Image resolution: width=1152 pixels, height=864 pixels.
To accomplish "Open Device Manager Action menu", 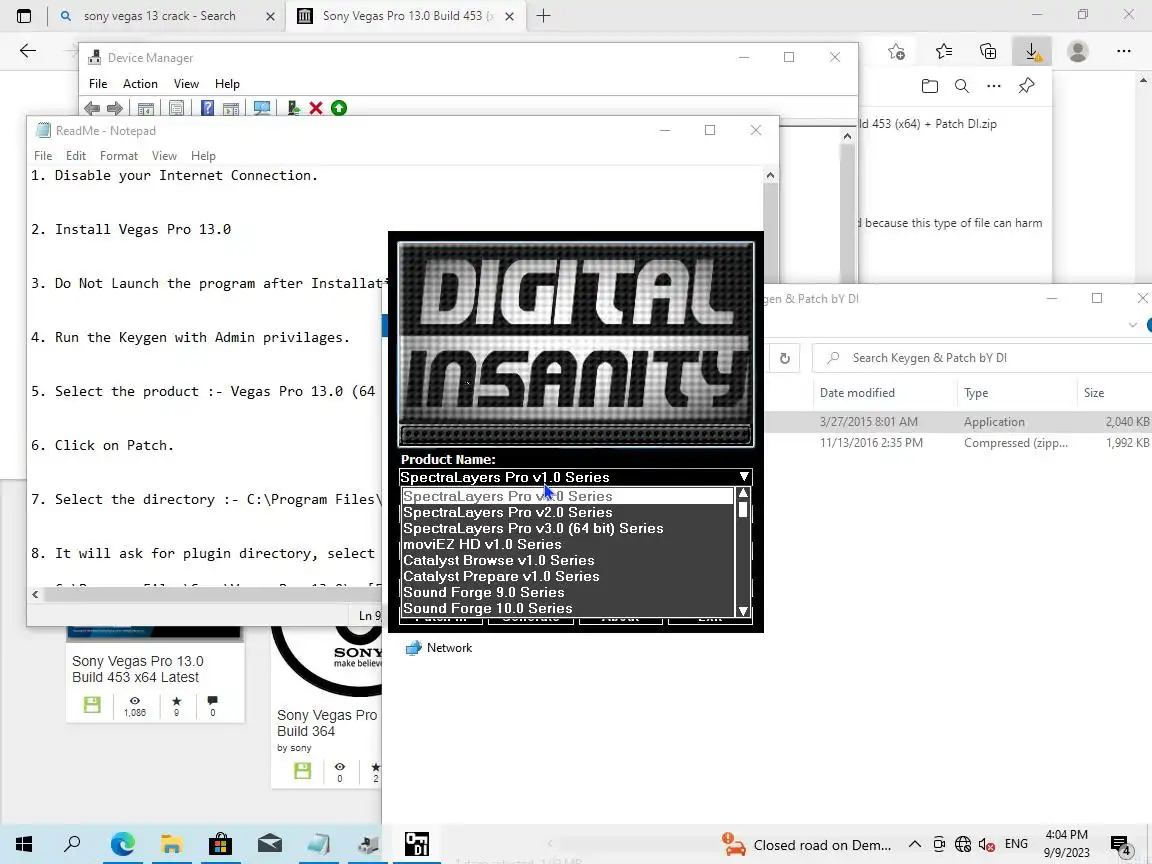I will click(x=140, y=84).
